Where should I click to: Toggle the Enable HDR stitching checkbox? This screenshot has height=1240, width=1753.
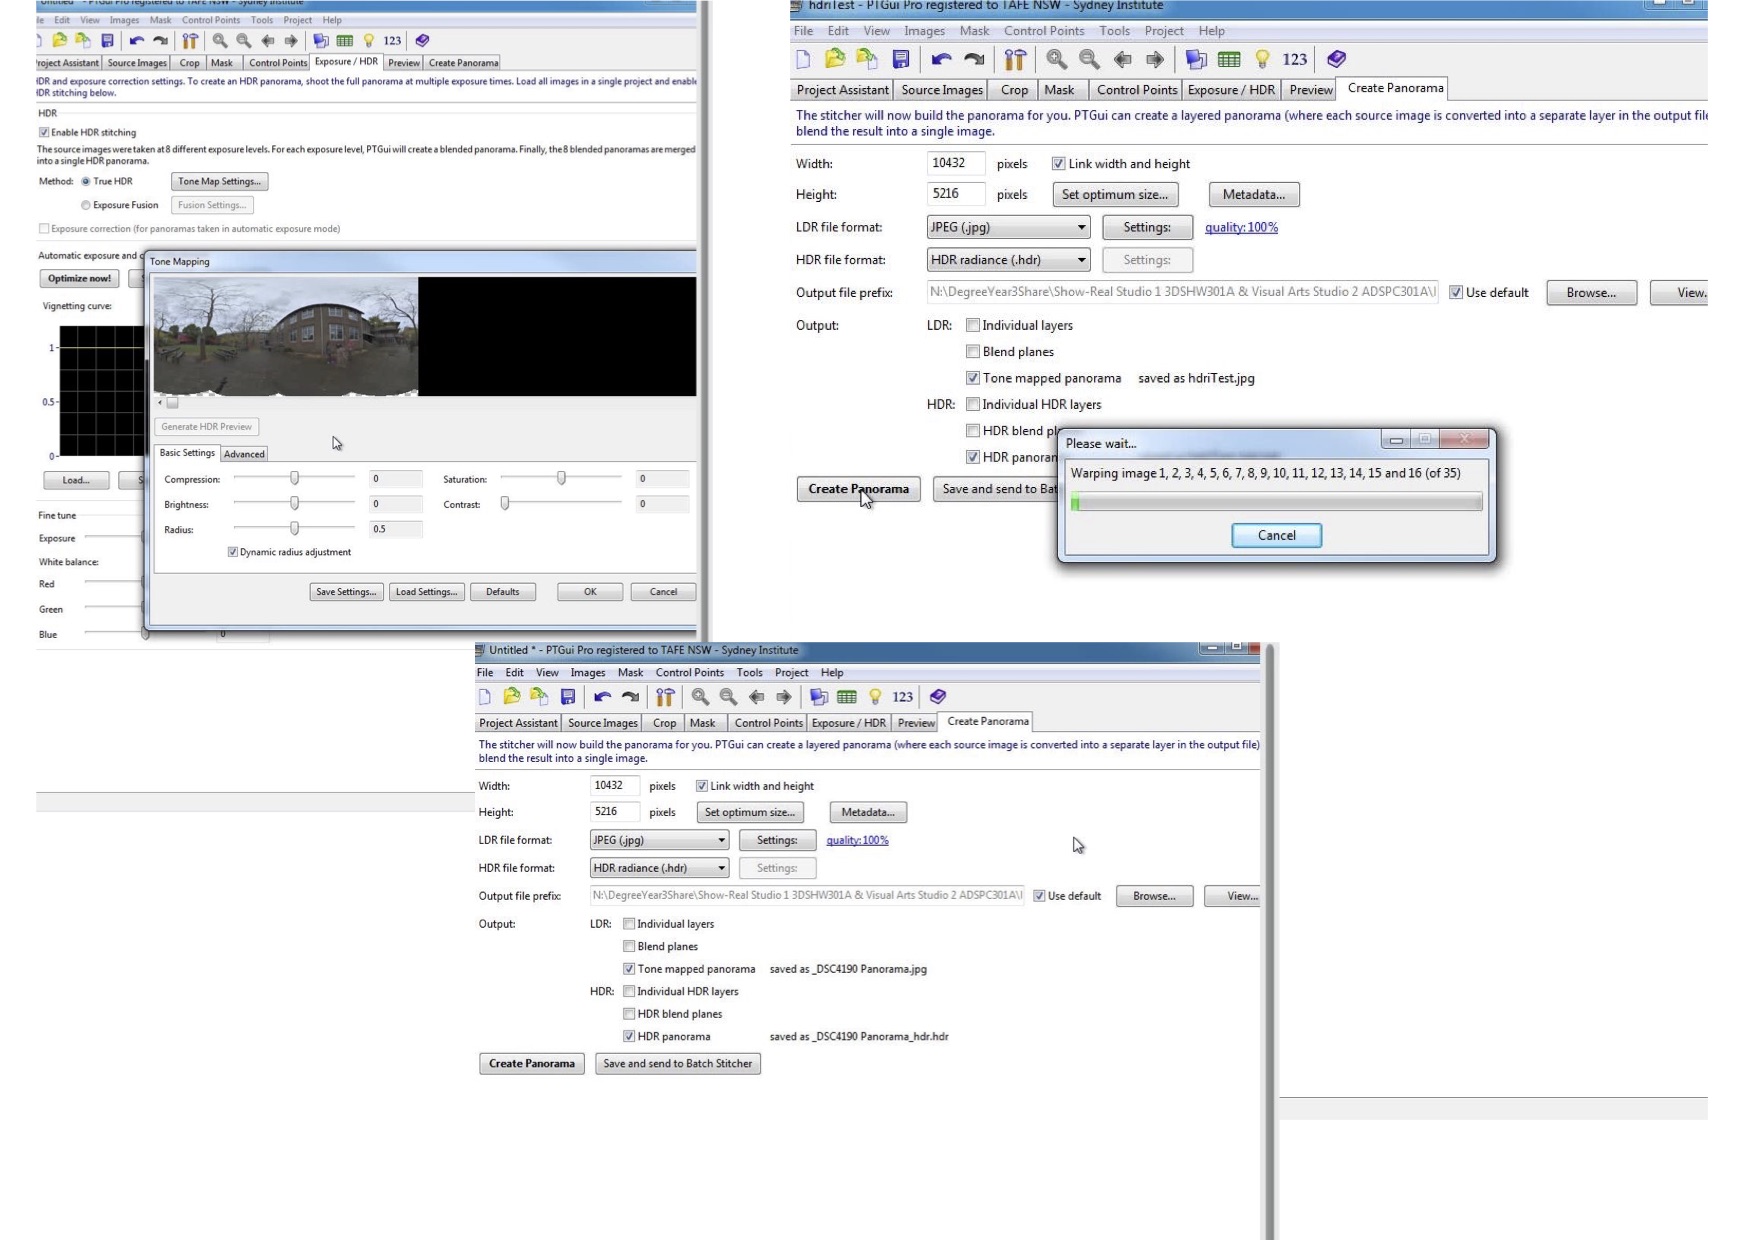click(x=44, y=132)
